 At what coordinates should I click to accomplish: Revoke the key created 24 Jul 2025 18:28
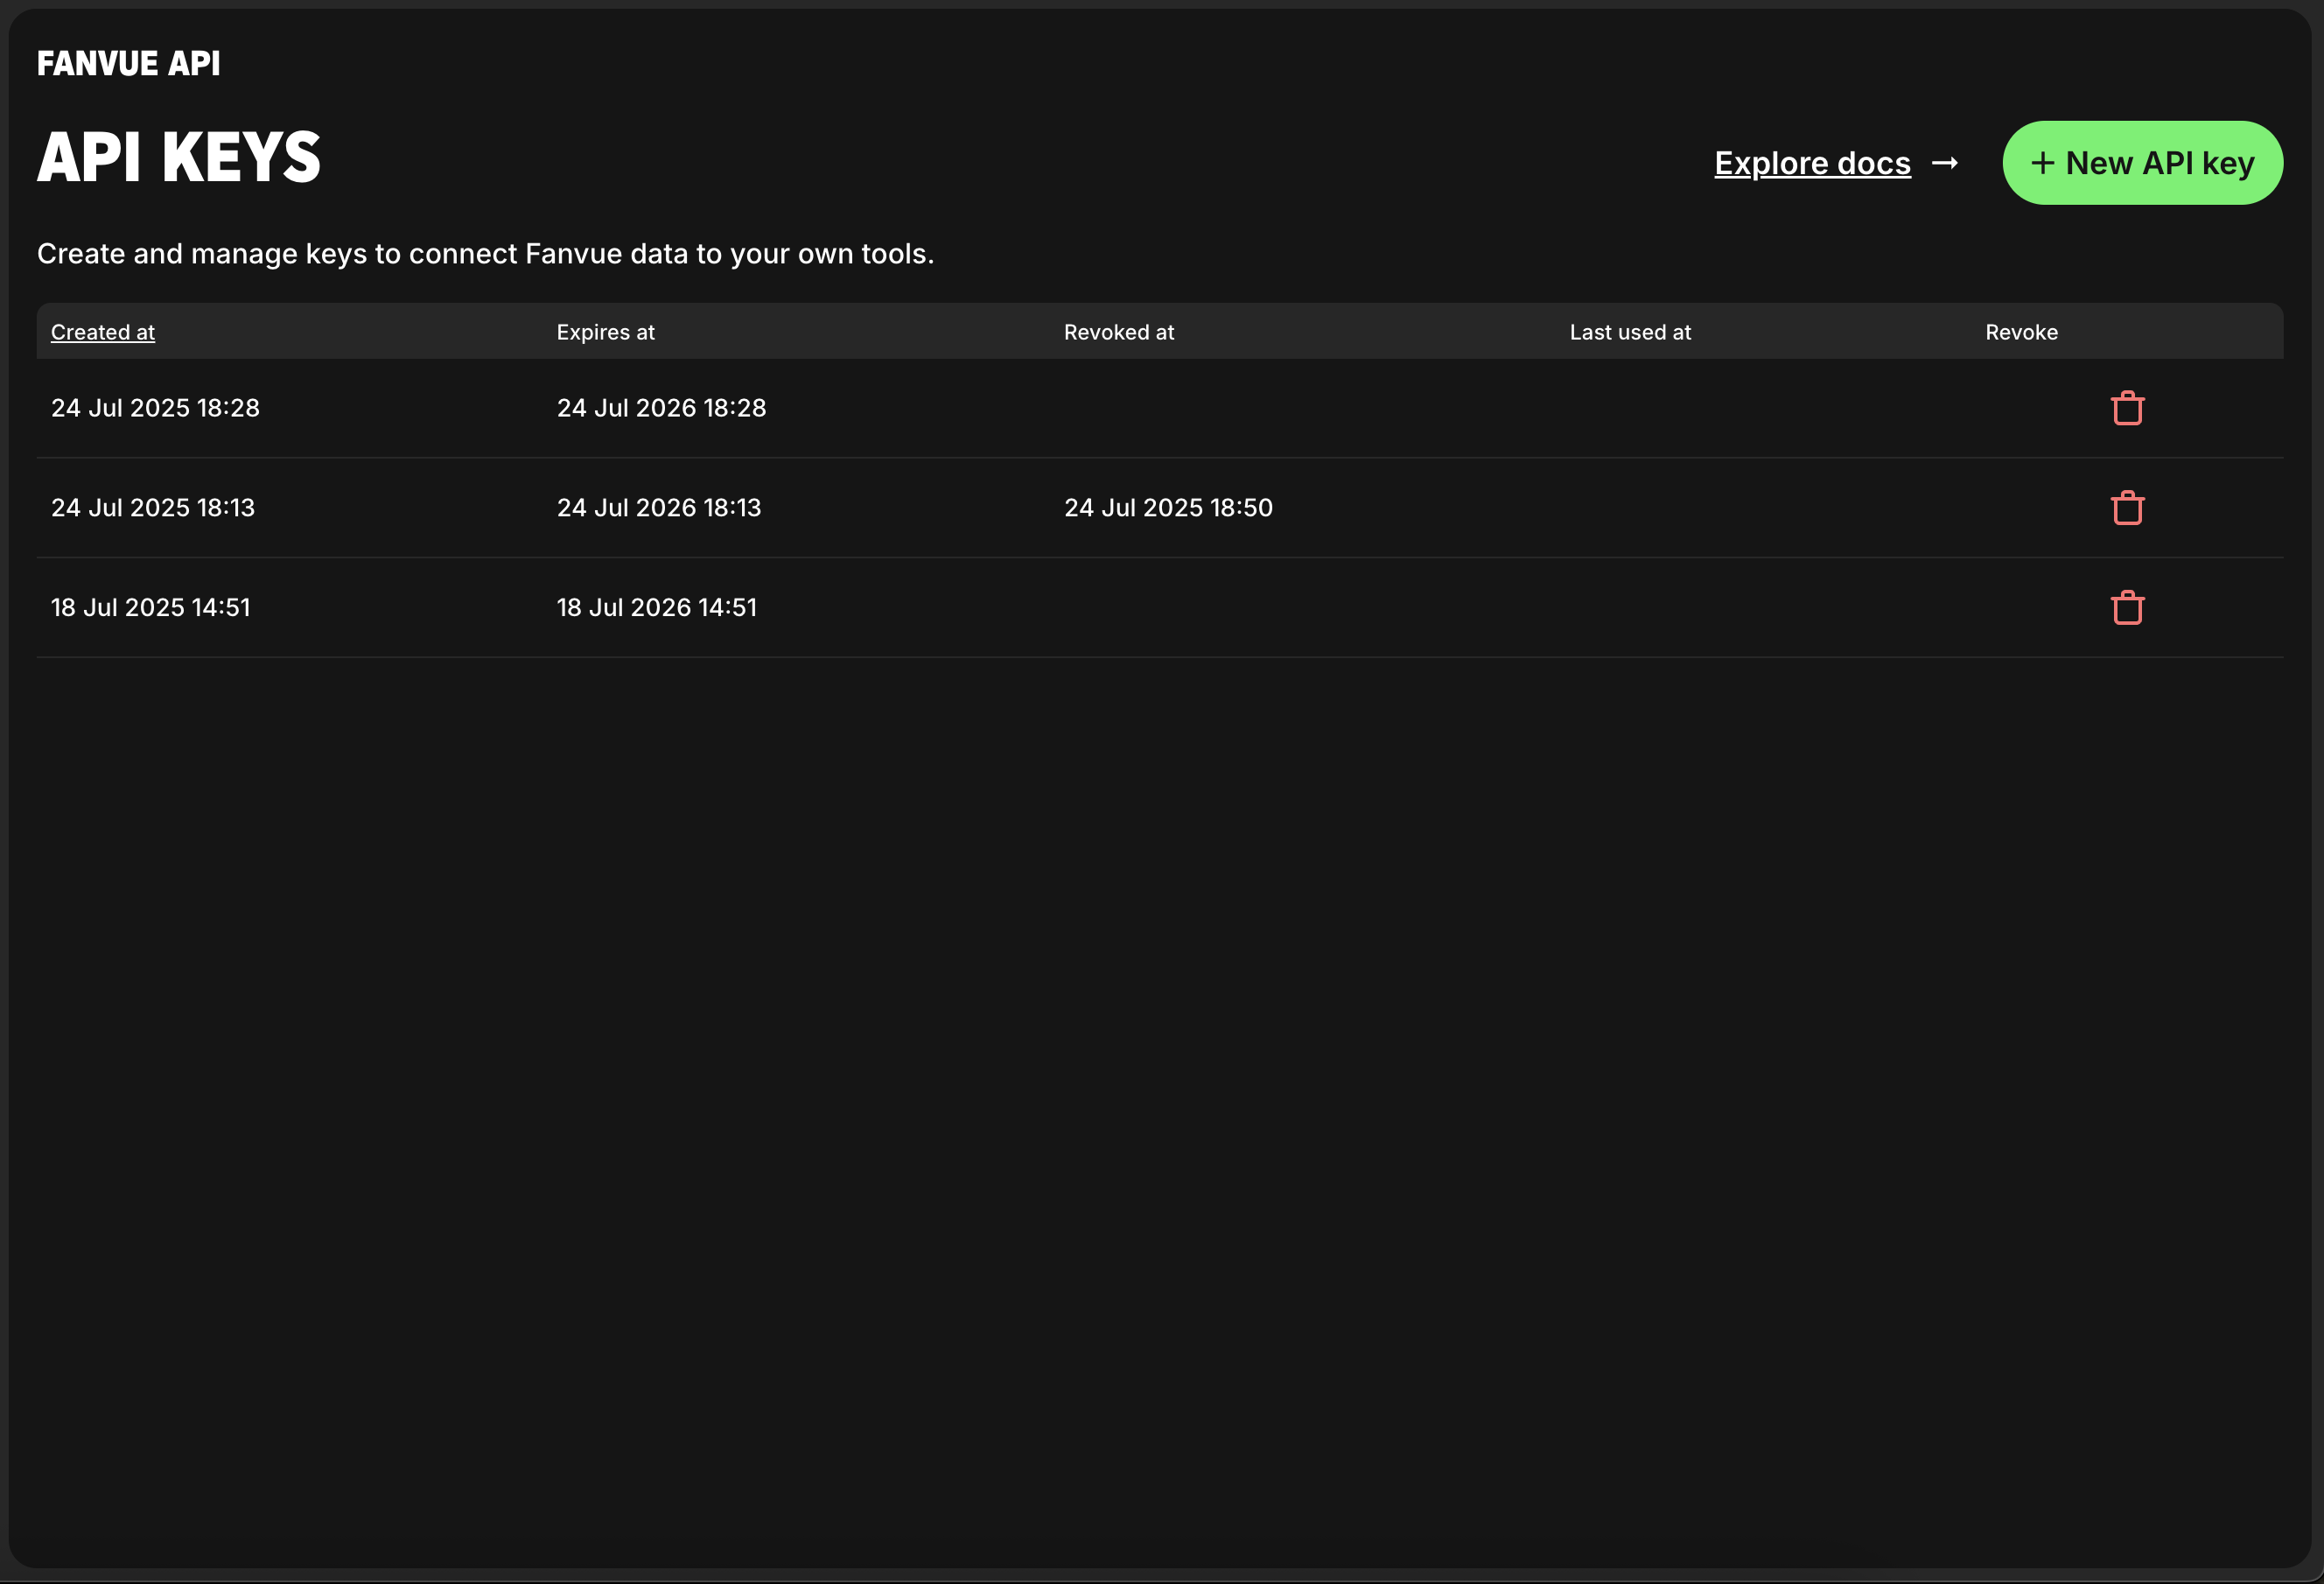point(2127,408)
